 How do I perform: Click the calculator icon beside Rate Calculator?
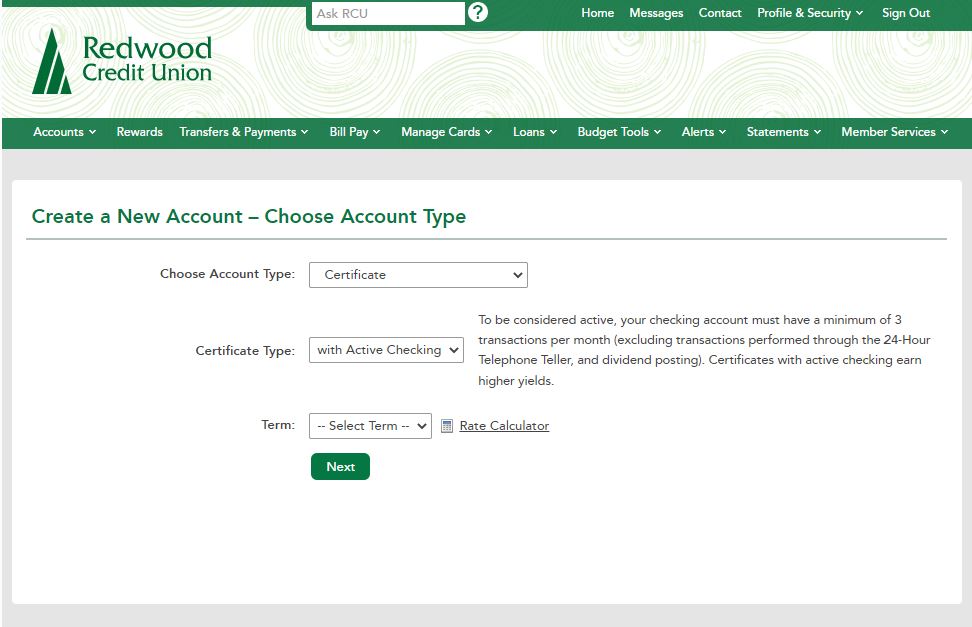[x=447, y=426]
